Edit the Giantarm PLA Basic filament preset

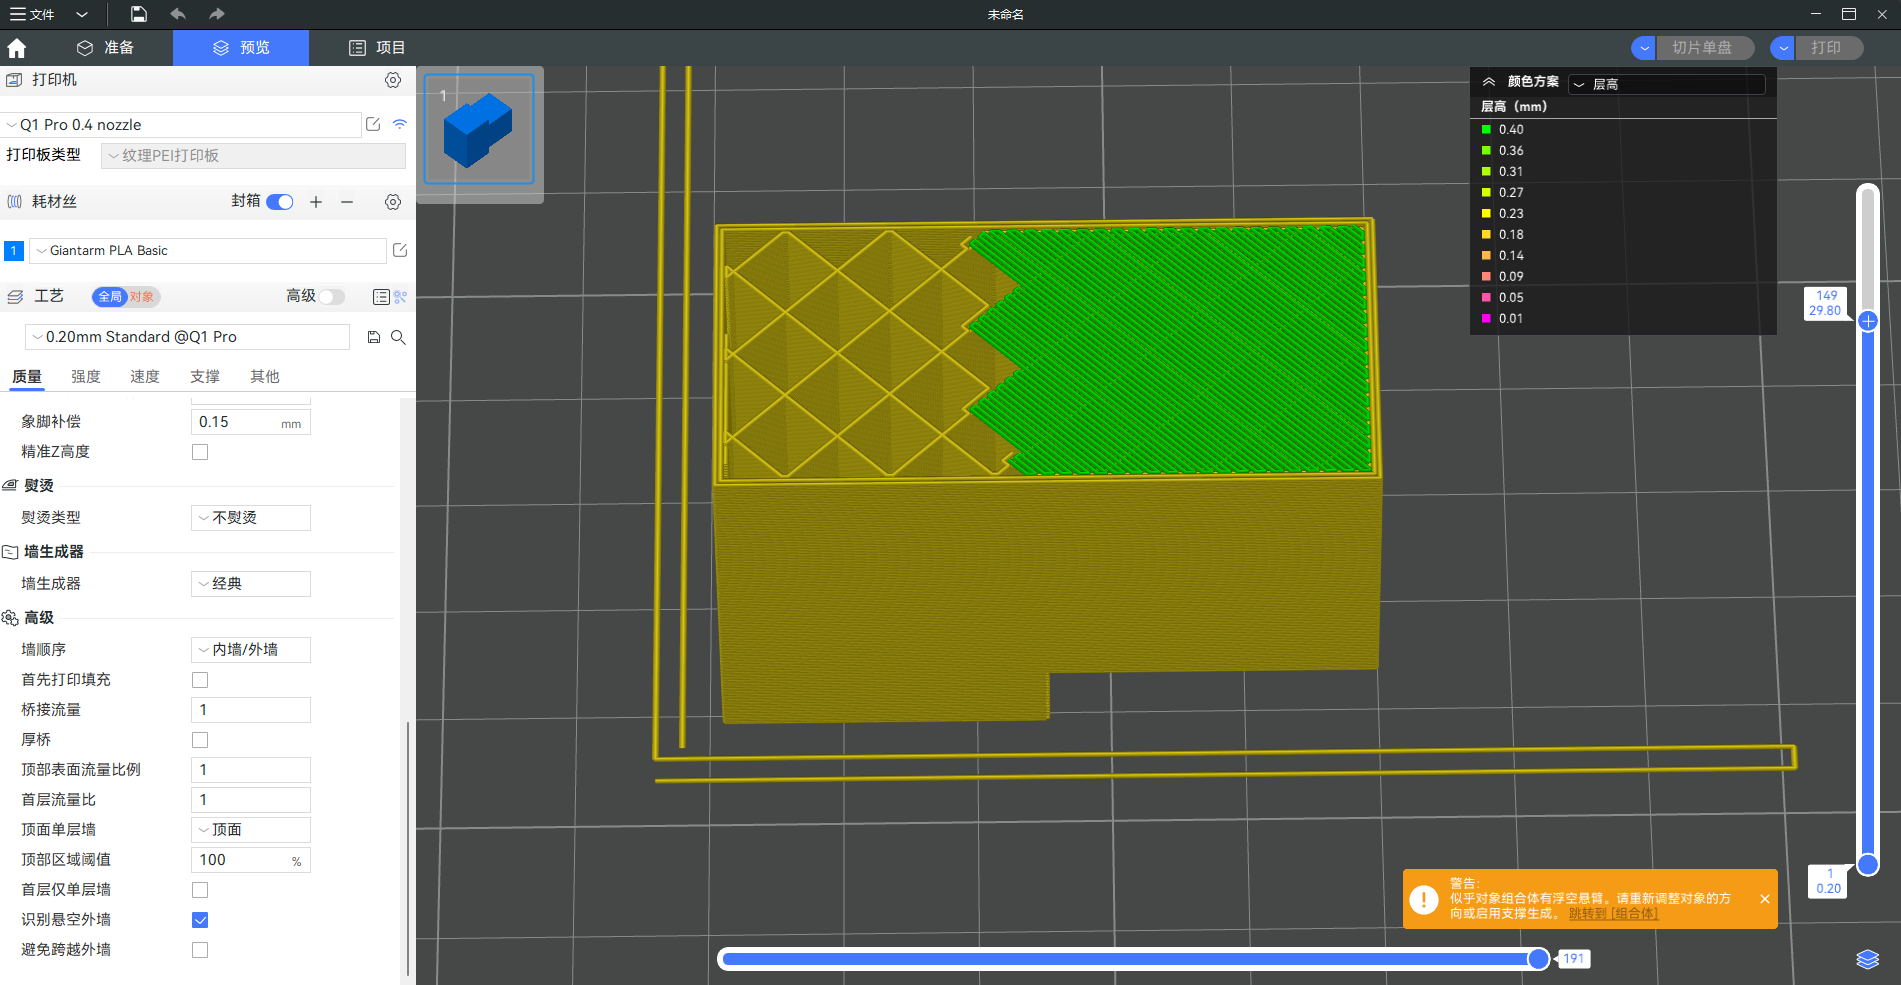pyautogui.click(x=400, y=251)
